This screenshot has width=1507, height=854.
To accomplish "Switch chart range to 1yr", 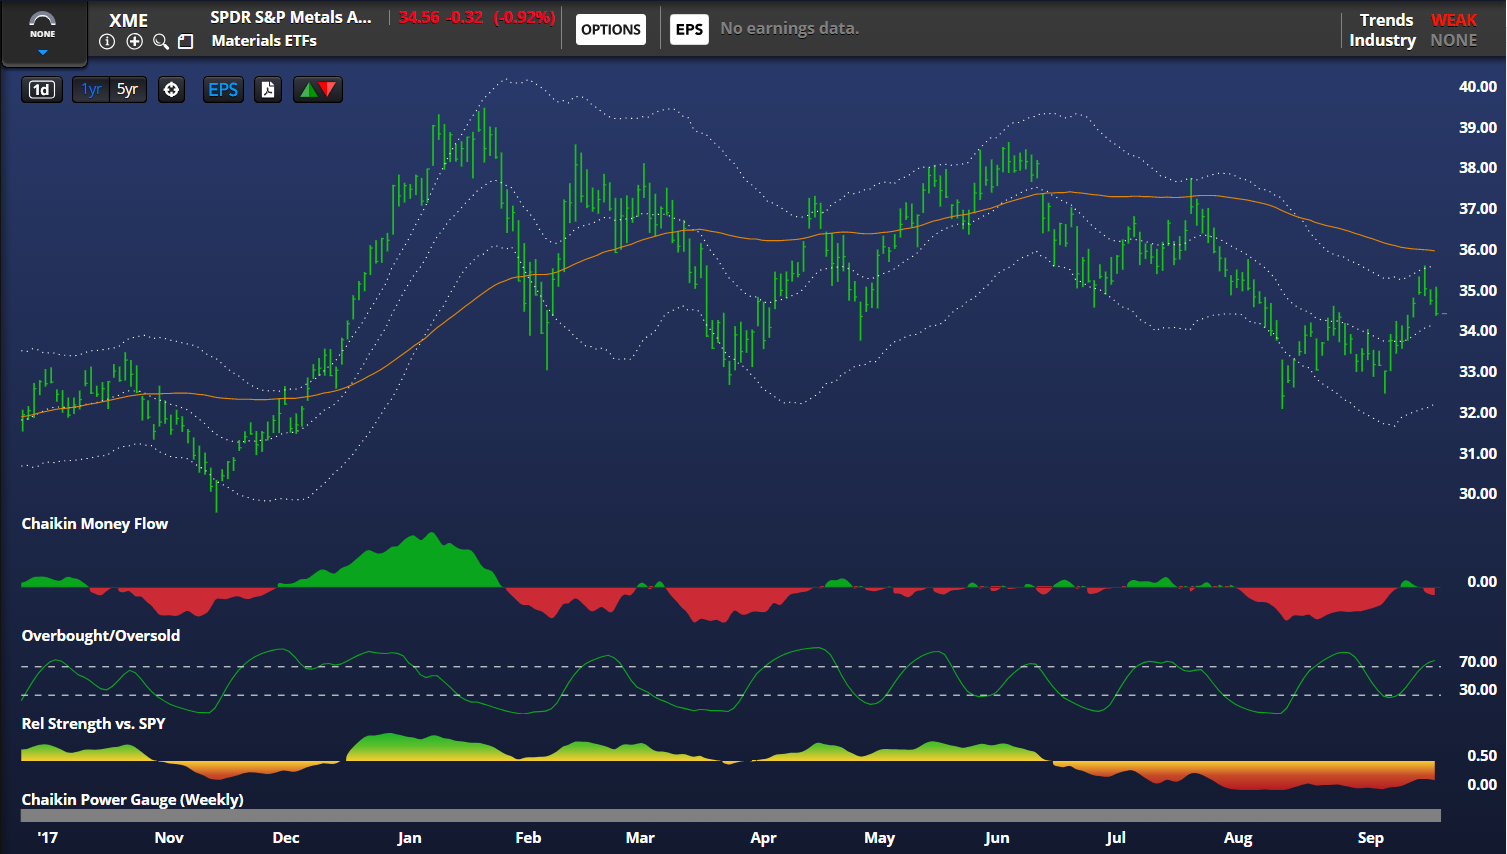I will 91,89.
